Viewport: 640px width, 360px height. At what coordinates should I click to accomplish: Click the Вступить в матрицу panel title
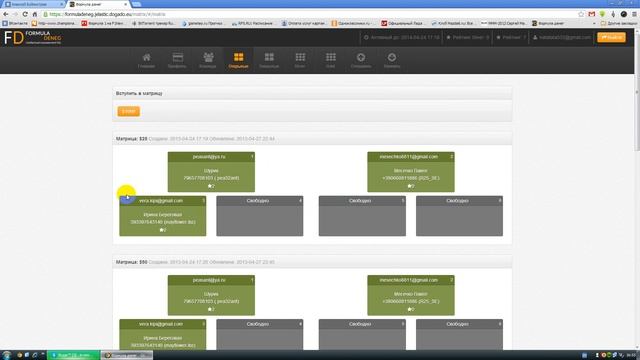pos(139,93)
